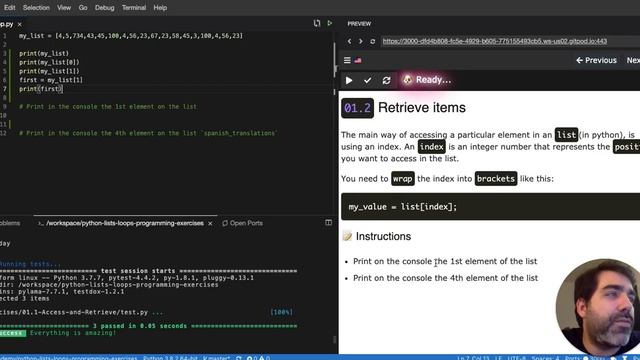The image size is (640, 360).
Task: Open the Edit menu
Action: click(9, 8)
